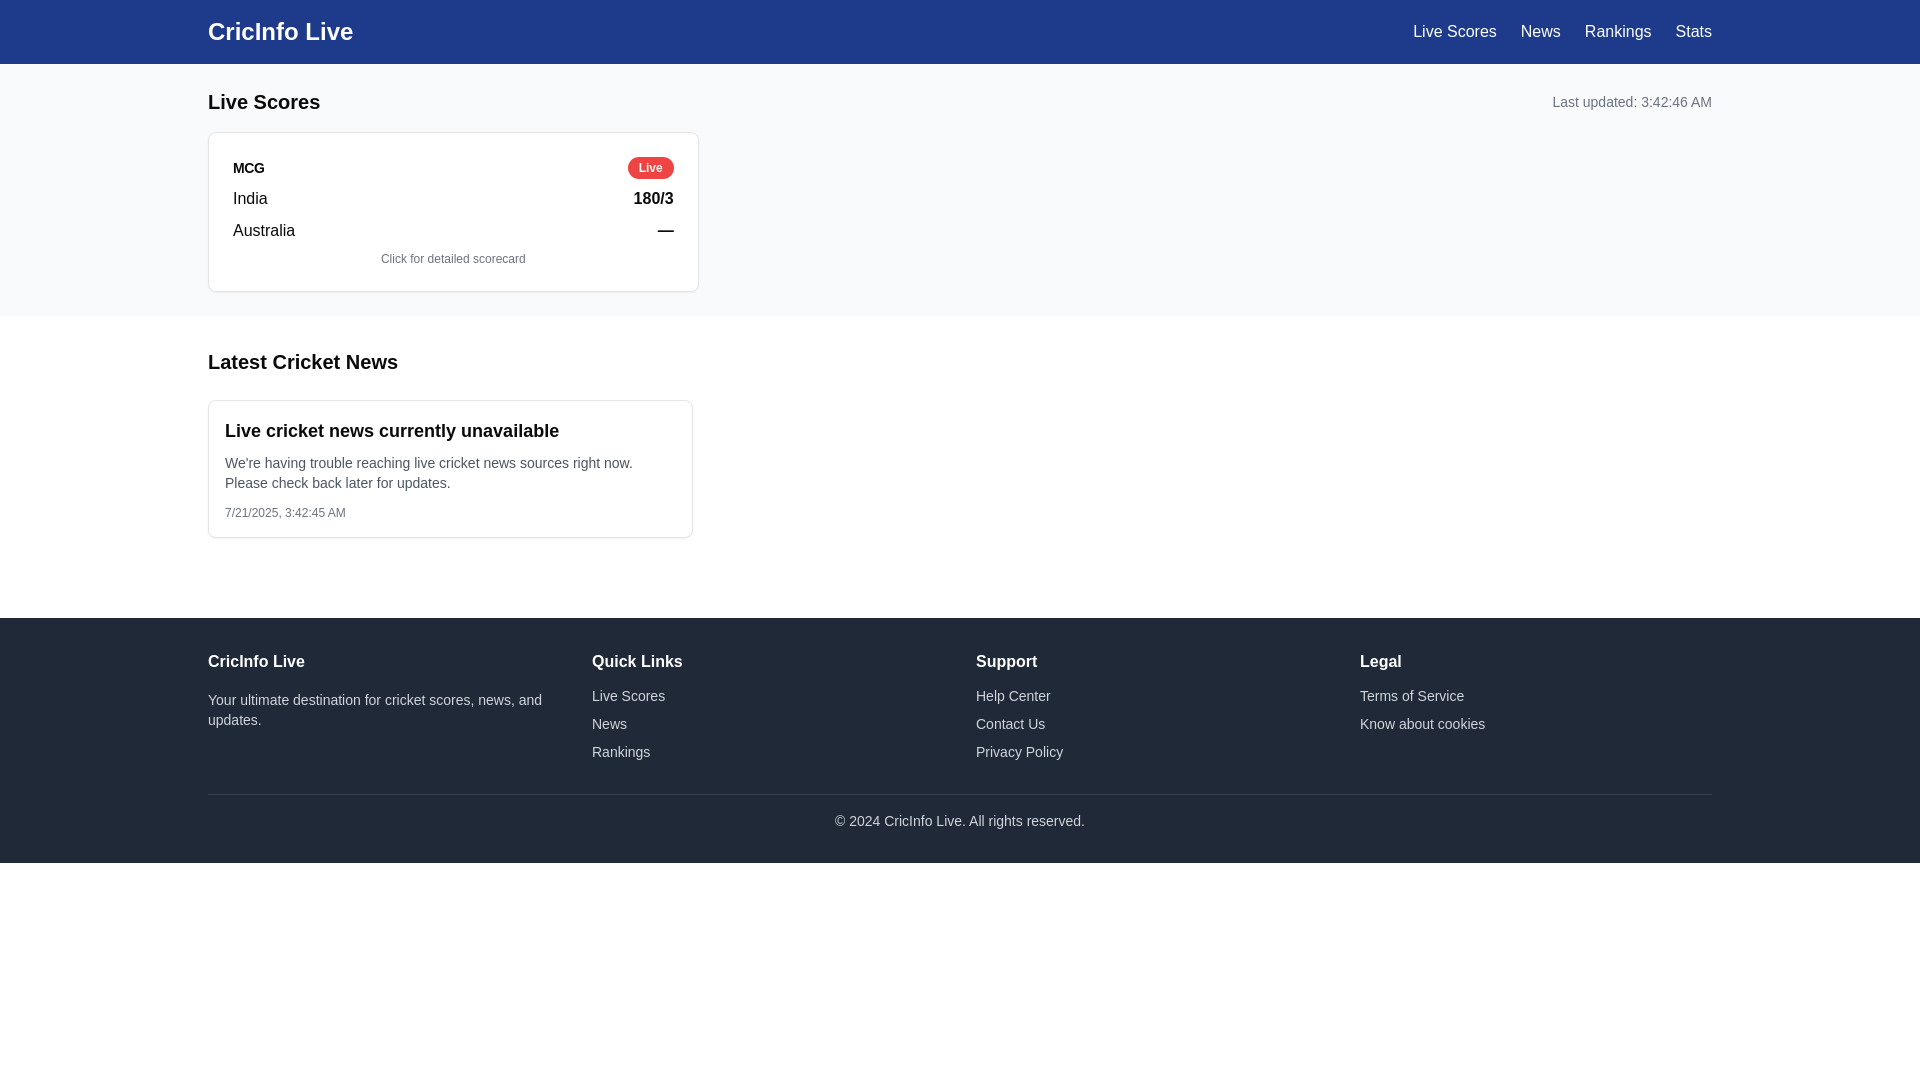Image resolution: width=1920 pixels, height=1080 pixels.
Task: Click the footer tagline about cricket scores
Action: point(375,710)
